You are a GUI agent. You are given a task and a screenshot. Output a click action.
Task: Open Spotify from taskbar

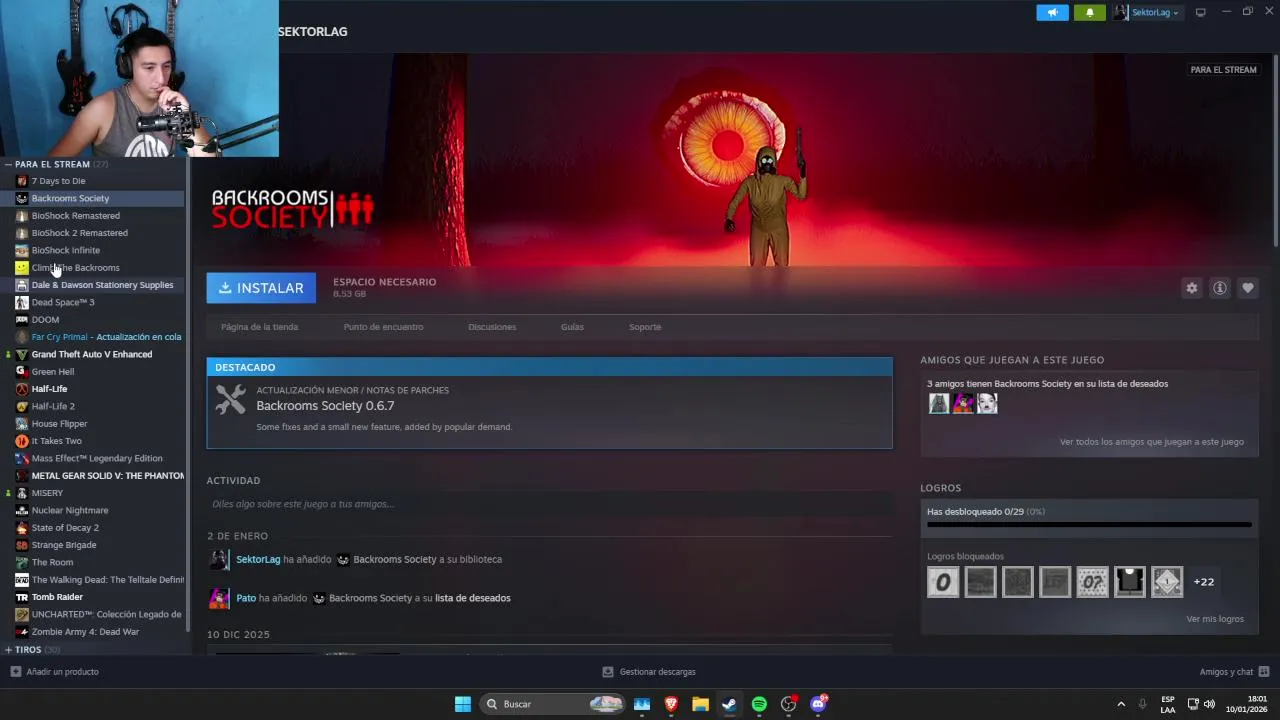click(759, 704)
